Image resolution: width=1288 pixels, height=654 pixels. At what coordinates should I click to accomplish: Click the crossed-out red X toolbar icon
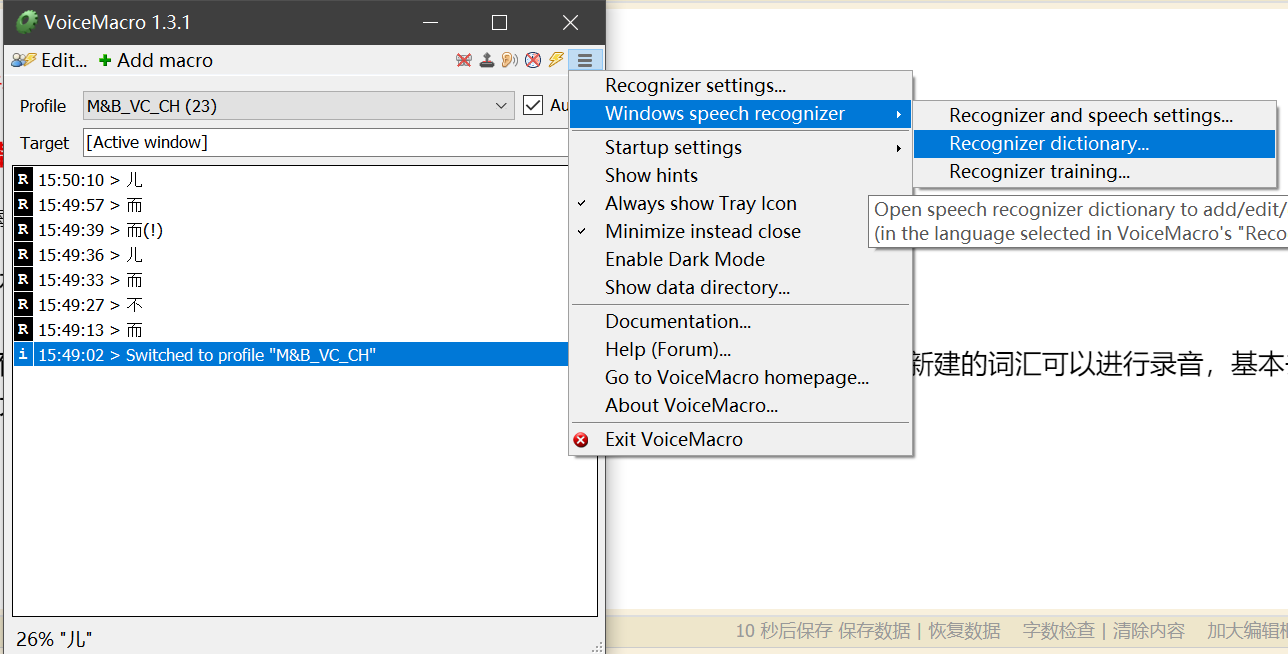[464, 60]
